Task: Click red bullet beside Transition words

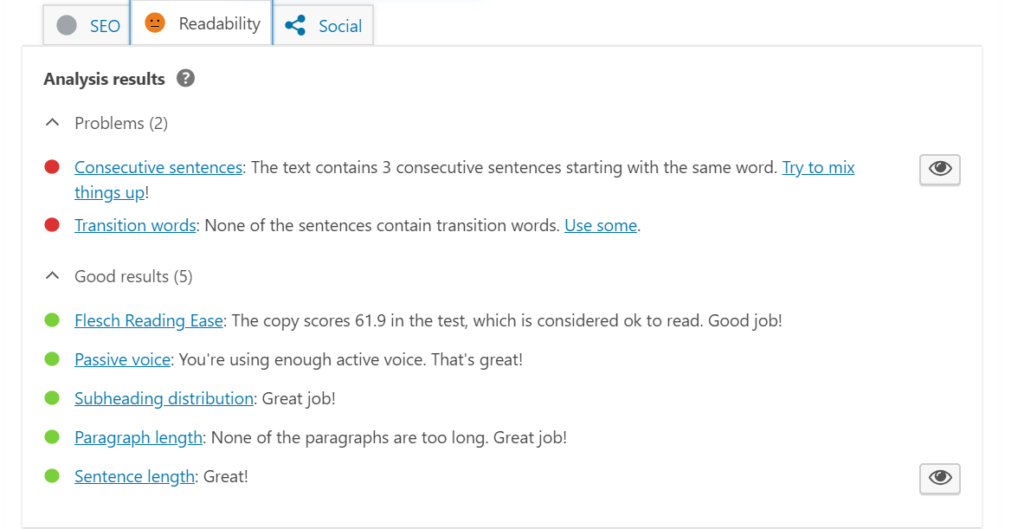Action: [52, 225]
